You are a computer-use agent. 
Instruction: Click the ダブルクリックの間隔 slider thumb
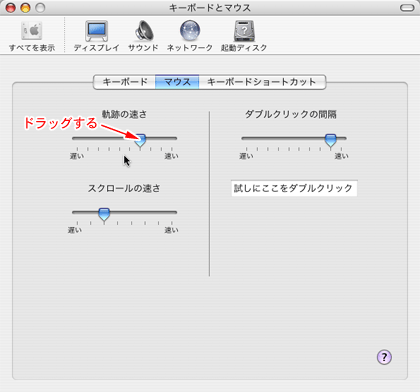[331, 140]
